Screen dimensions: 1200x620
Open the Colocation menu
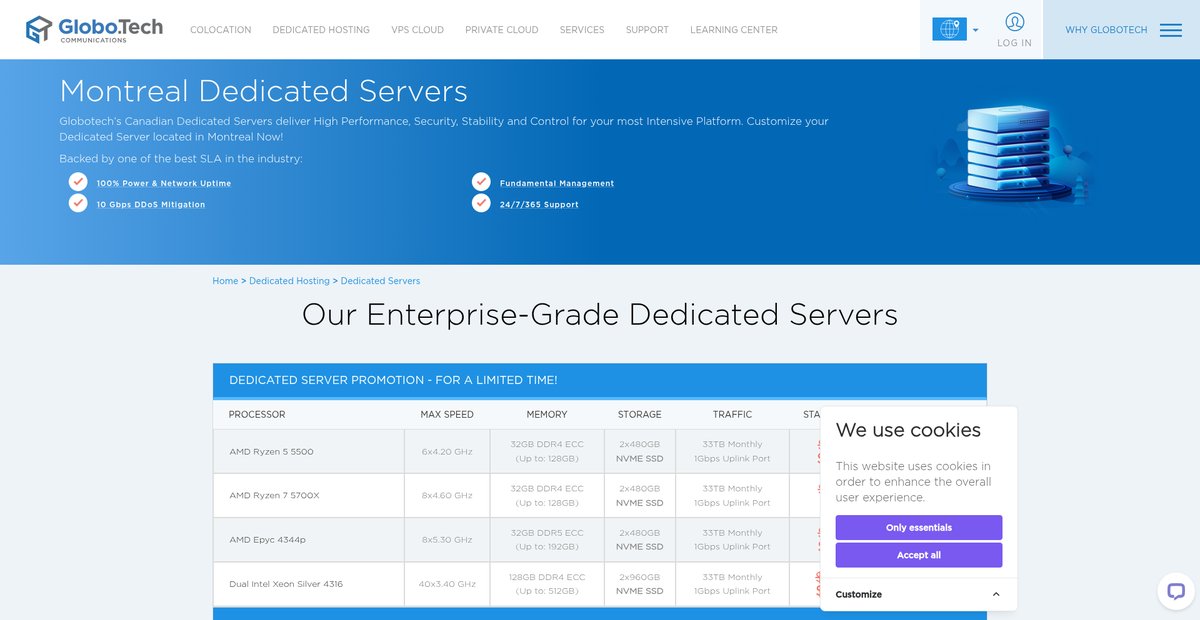tap(221, 30)
